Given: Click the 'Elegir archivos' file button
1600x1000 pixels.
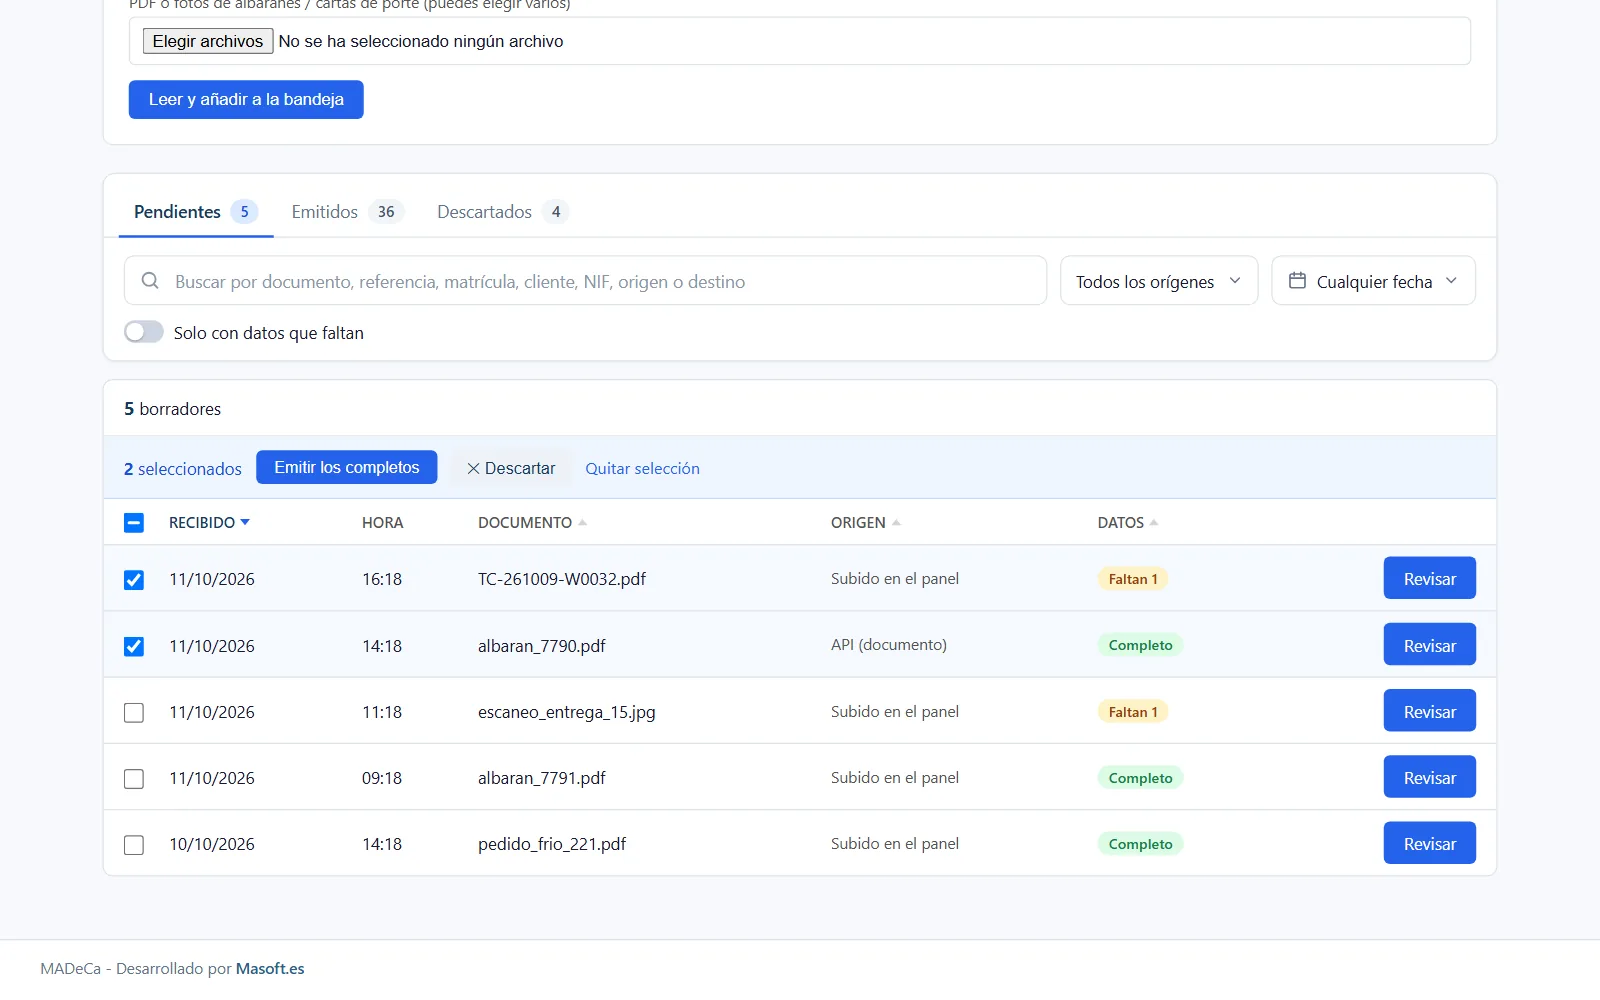Looking at the screenshot, I should [208, 41].
